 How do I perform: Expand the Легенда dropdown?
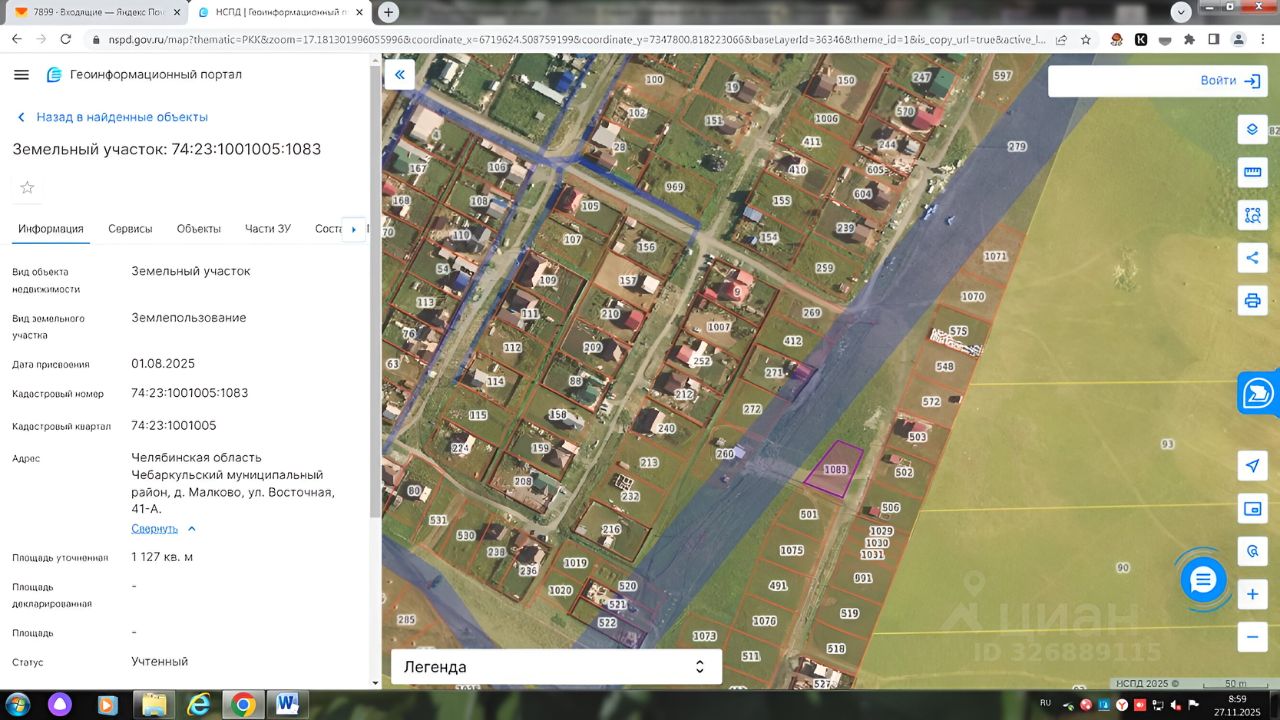pos(556,667)
